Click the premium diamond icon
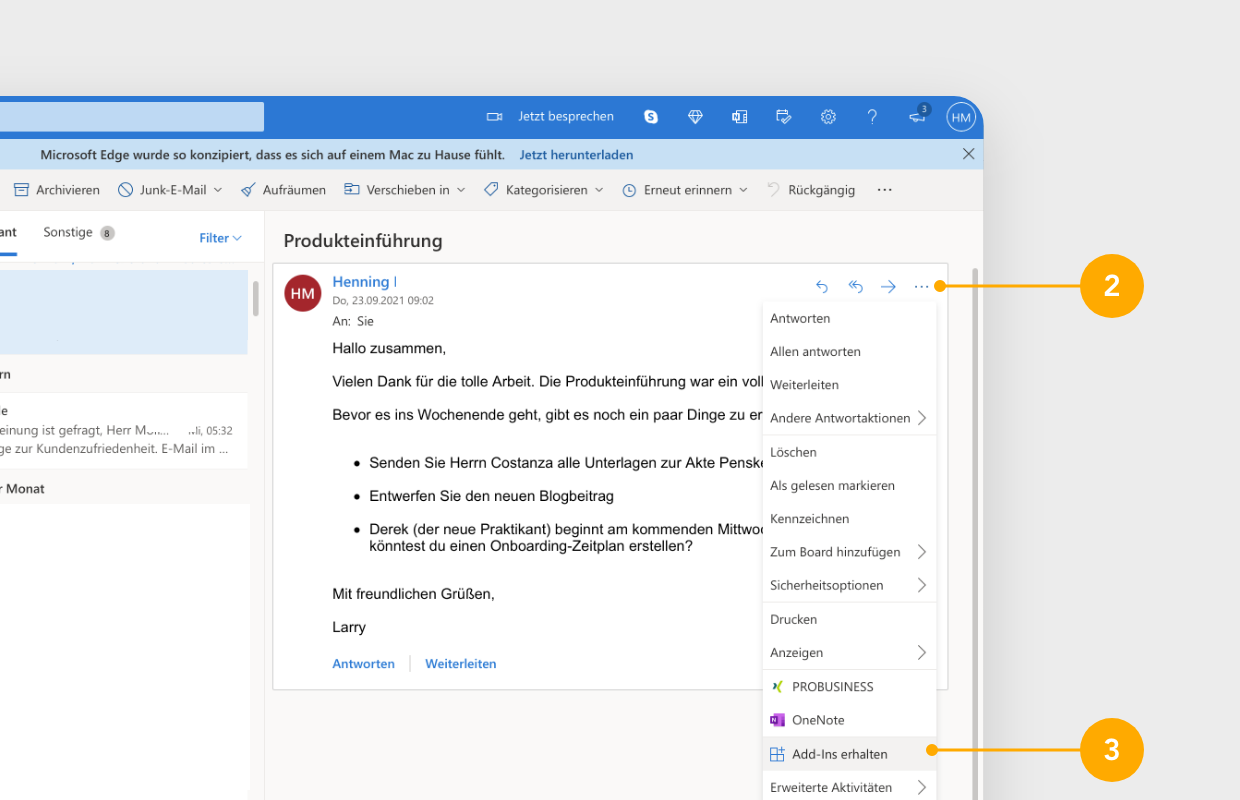The width and height of the screenshot is (1240, 800). (x=696, y=117)
